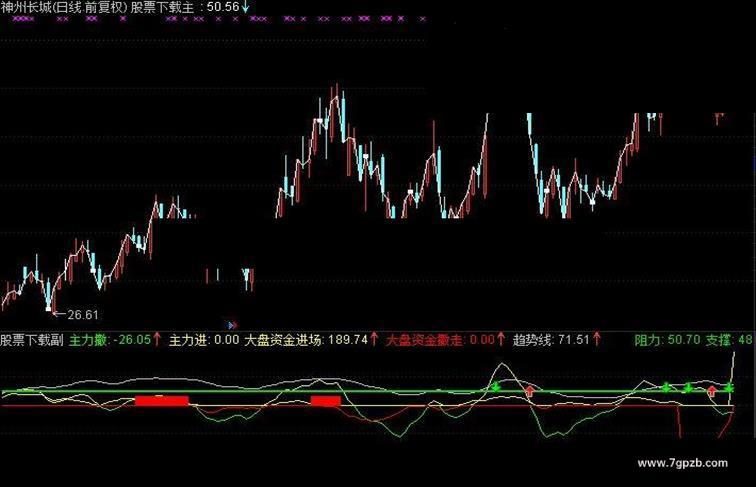Select the 股票下载副 sub-indicator name
756x487 pixels.
32,340
